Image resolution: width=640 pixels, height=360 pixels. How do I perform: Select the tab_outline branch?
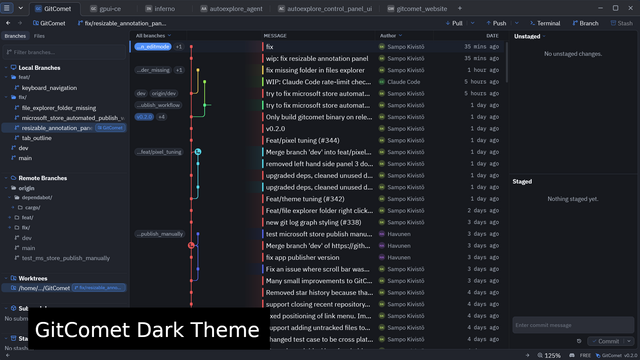click(36, 138)
